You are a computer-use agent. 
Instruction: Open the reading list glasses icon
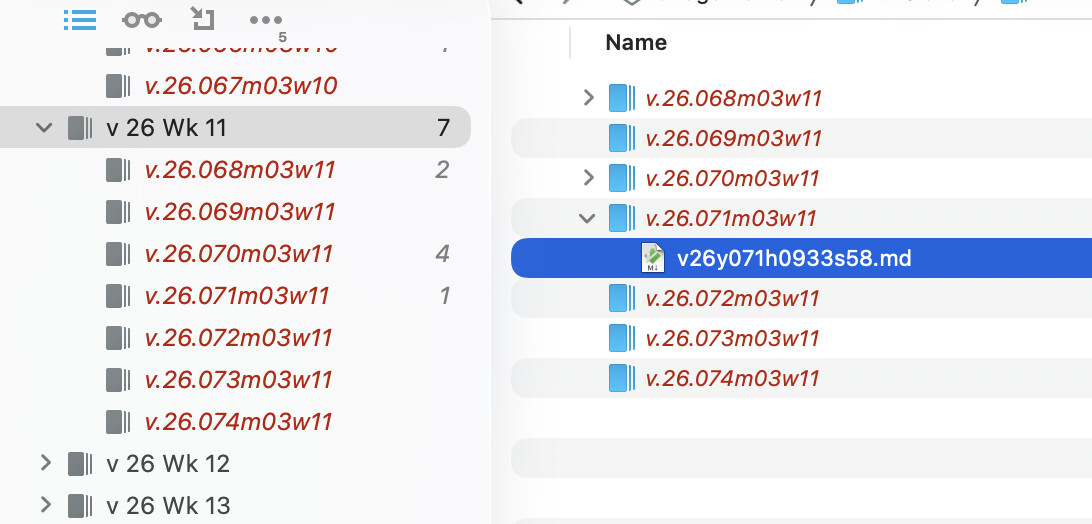(x=141, y=20)
